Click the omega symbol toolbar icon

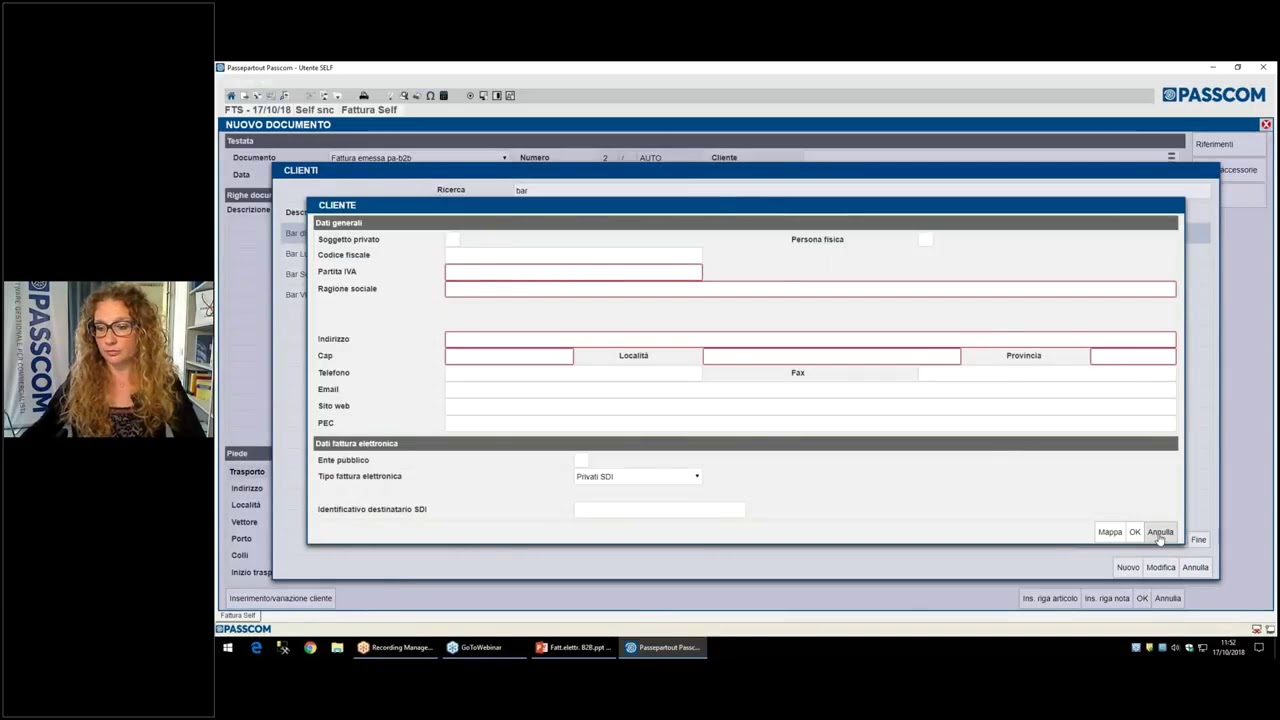430,96
